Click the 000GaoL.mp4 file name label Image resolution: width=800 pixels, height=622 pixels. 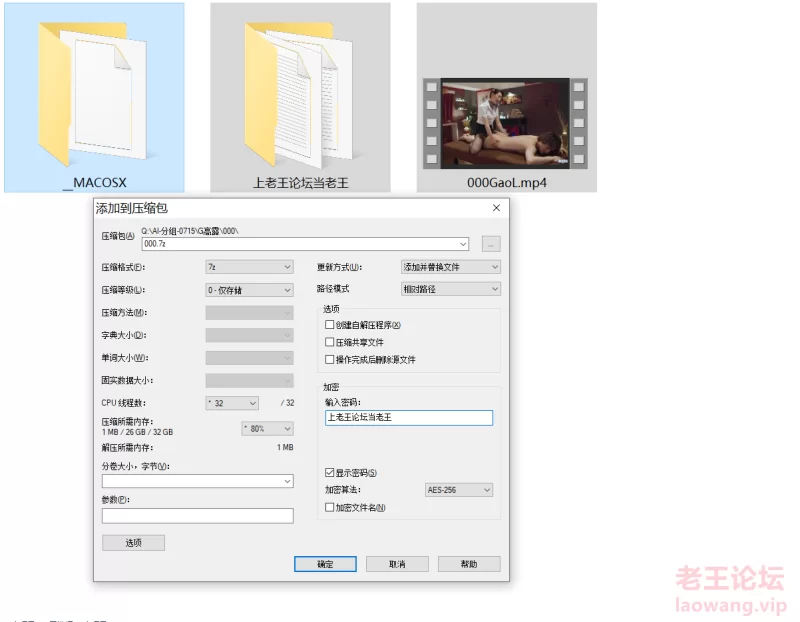(507, 183)
